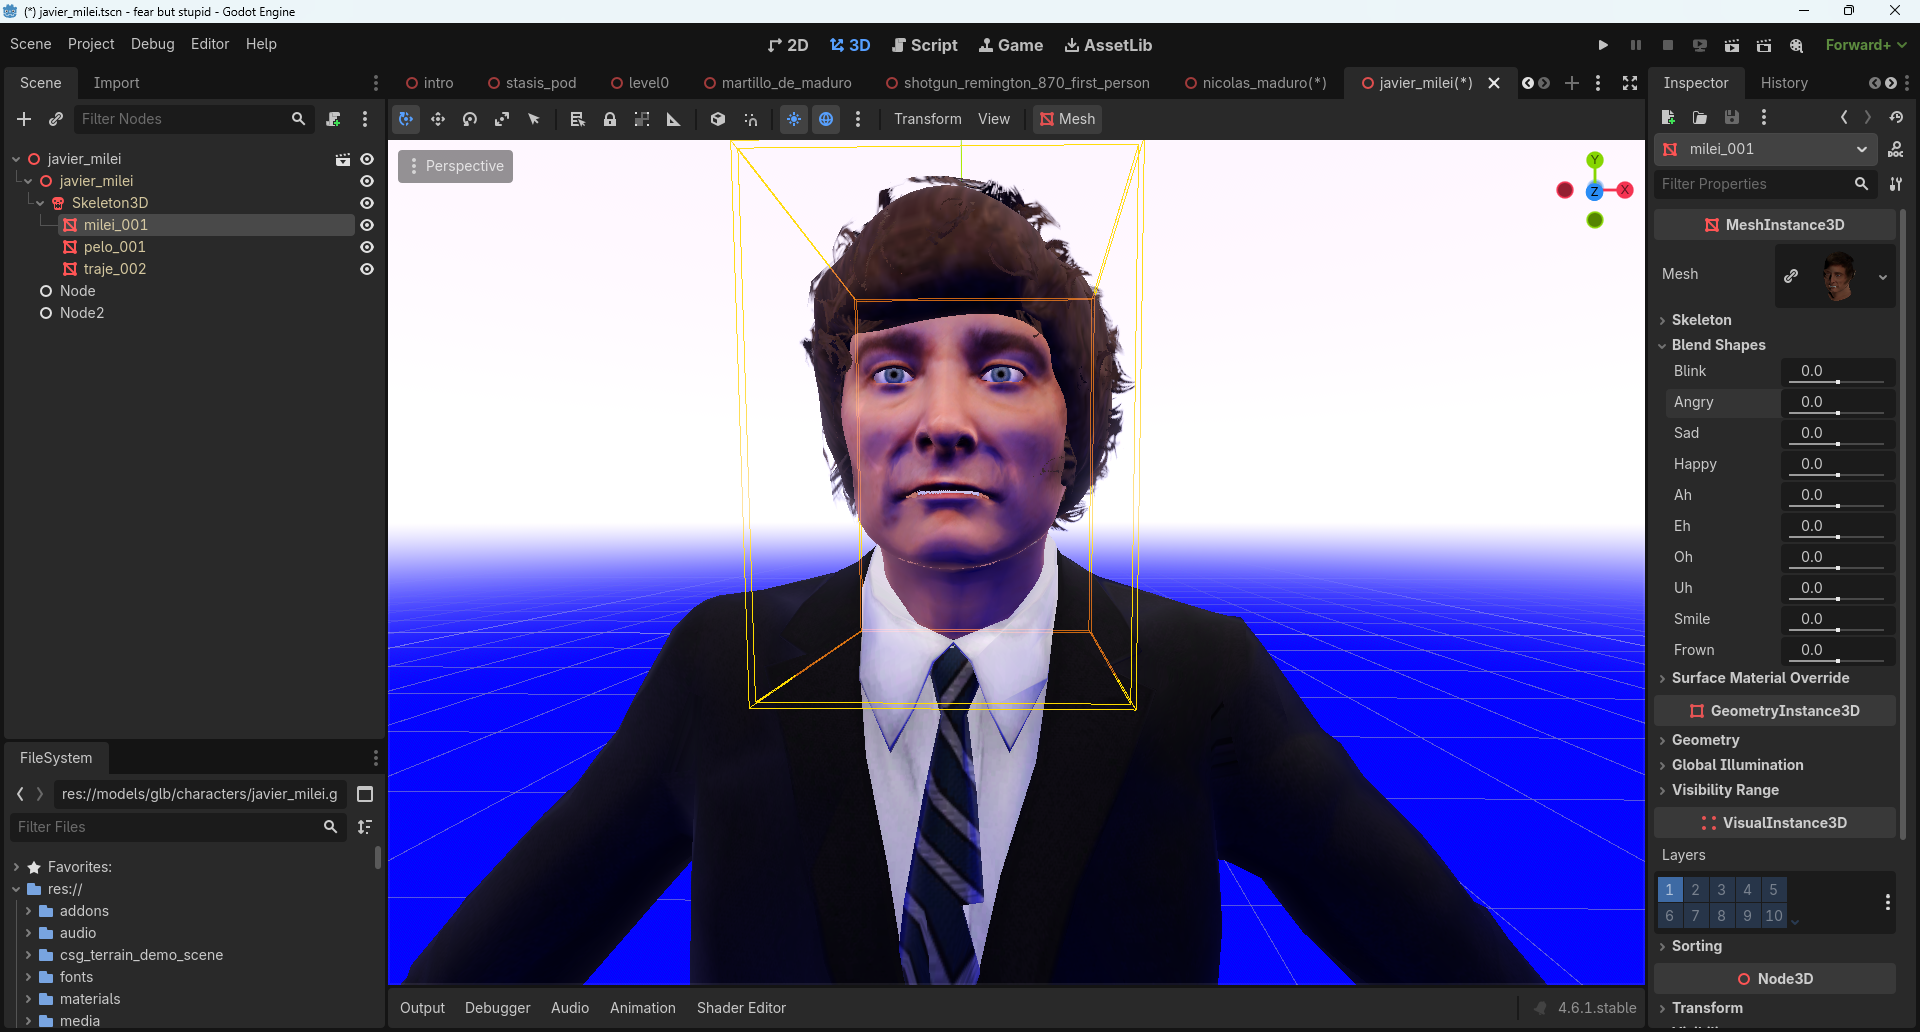Open the level0 scene tab
The height and width of the screenshot is (1032, 1920).
(x=640, y=83)
